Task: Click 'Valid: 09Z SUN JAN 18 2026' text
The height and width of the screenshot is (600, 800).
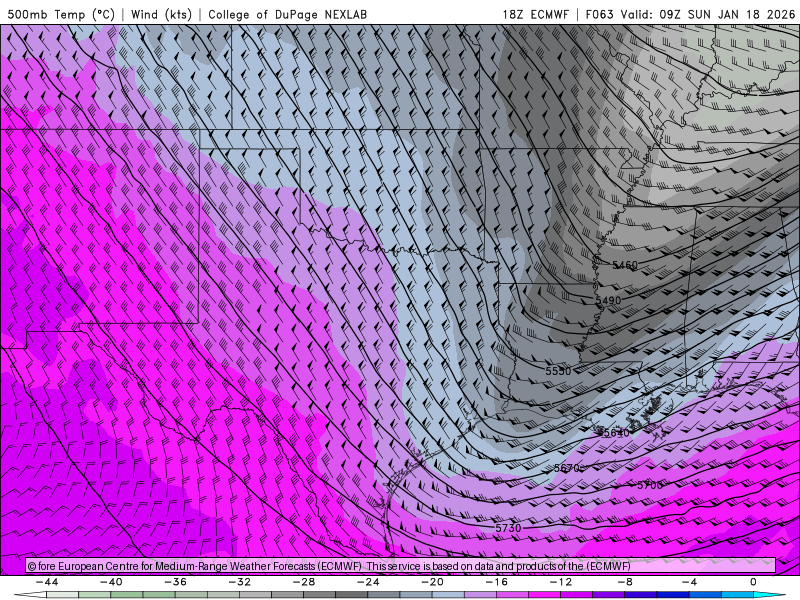Action: pos(707,14)
